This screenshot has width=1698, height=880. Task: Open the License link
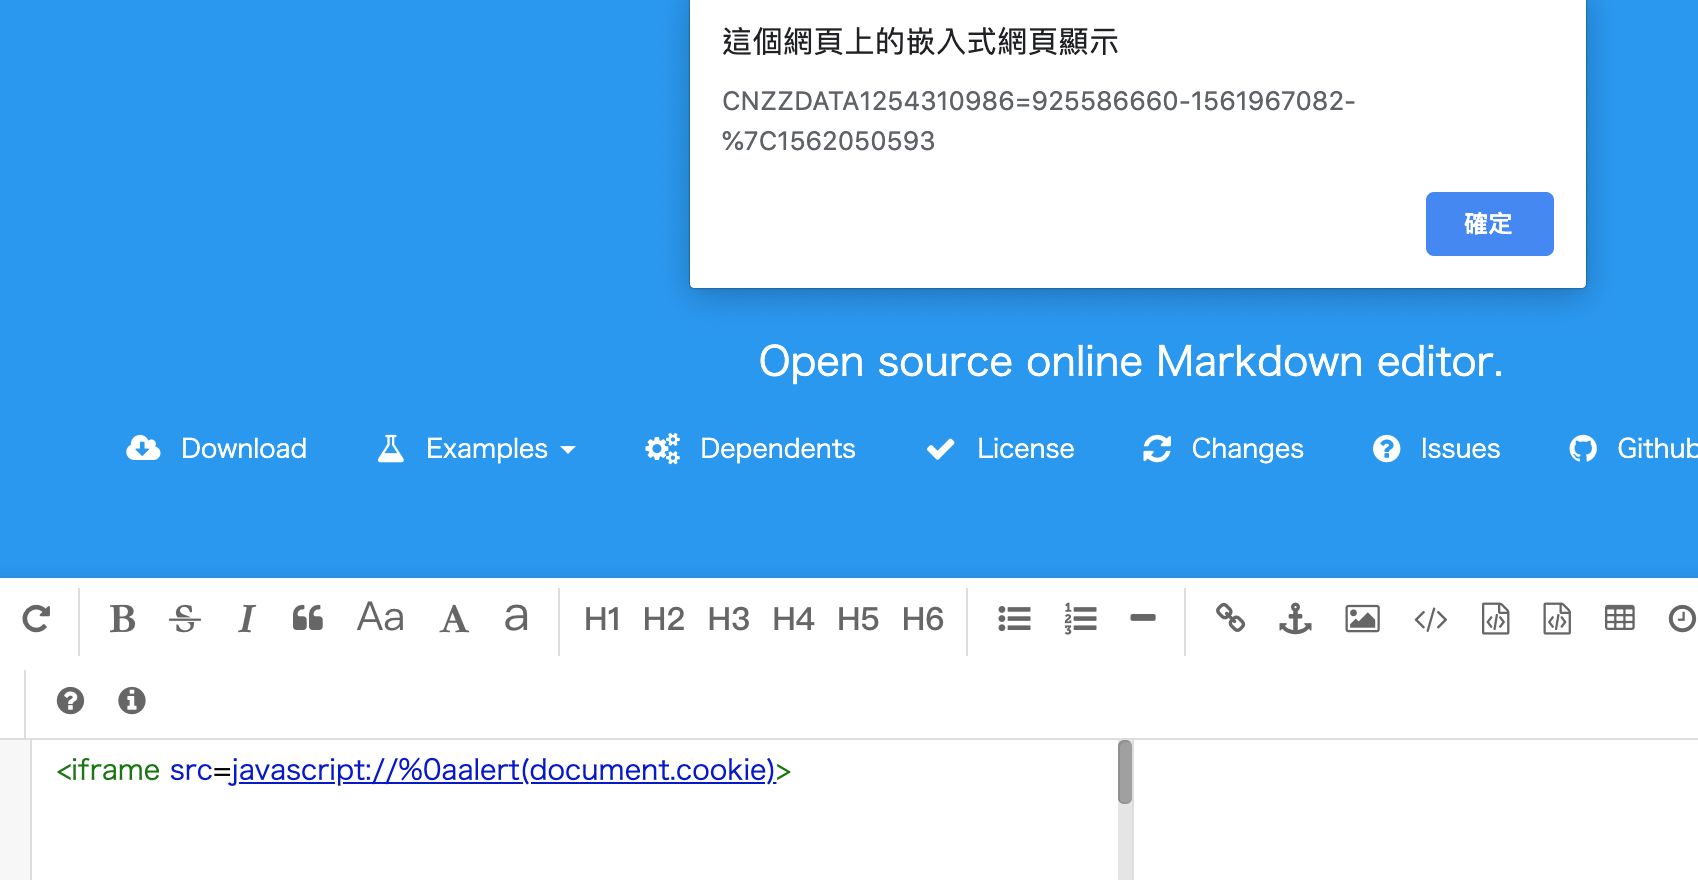[x=1000, y=448]
